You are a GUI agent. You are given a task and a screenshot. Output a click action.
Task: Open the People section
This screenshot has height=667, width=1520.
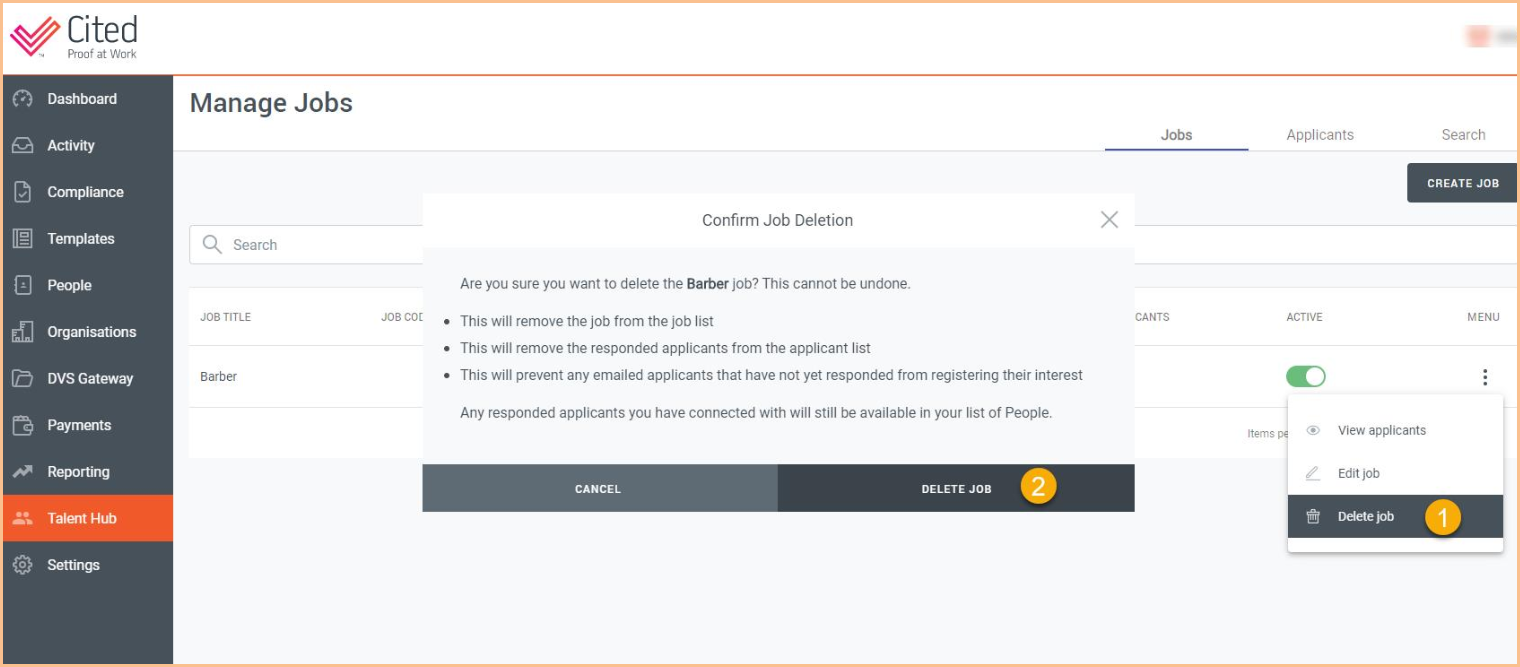tap(68, 285)
